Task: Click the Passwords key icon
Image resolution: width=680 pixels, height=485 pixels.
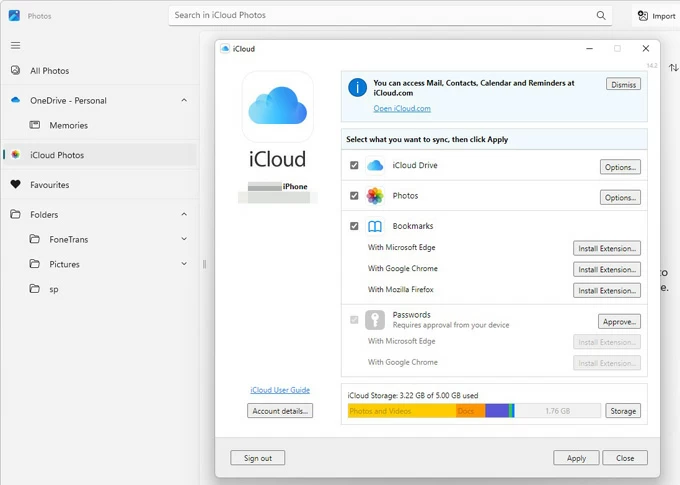Action: click(x=375, y=319)
